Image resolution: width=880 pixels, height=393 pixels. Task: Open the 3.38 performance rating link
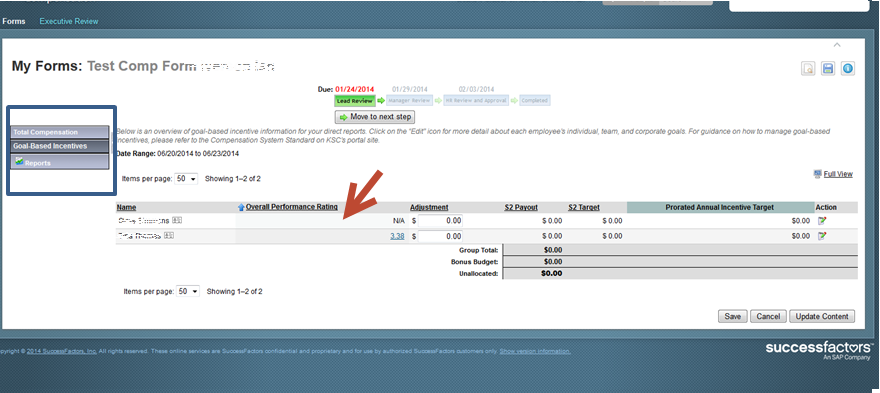pyautogui.click(x=397, y=236)
